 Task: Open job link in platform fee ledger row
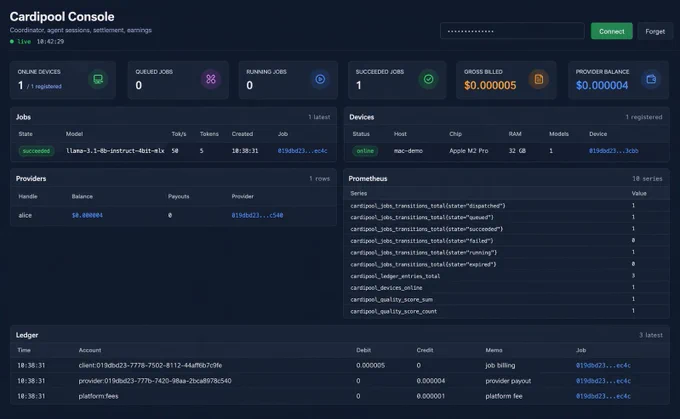603,396
